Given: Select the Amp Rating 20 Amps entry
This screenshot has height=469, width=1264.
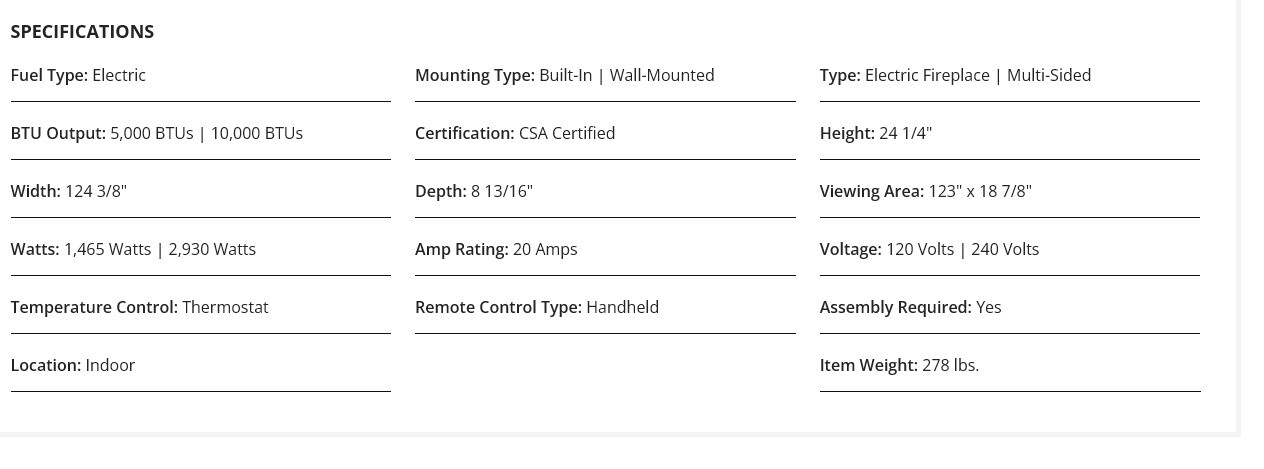Looking at the screenshot, I should [x=496, y=250].
